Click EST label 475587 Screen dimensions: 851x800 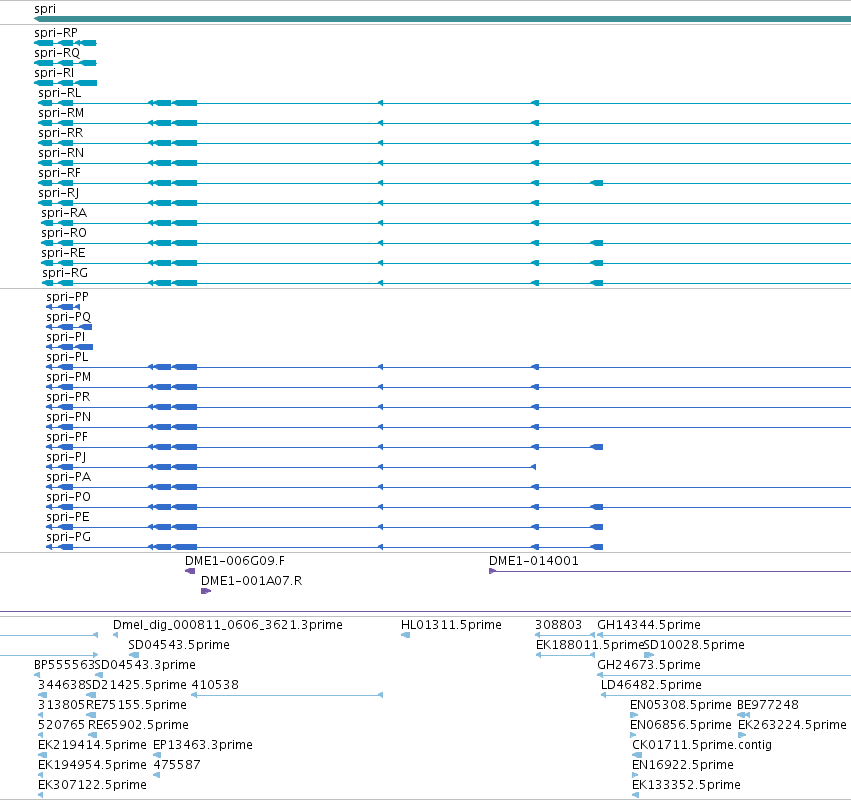point(177,765)
